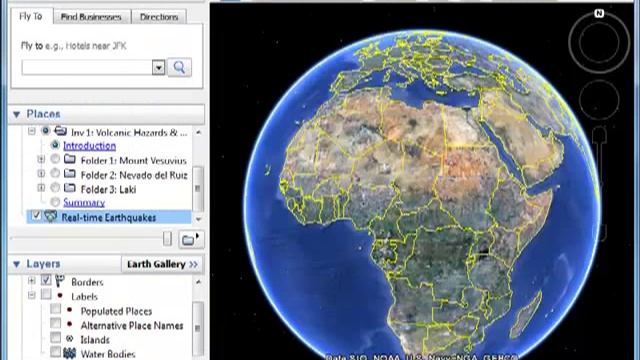Click the Populated Places dot icon
The image size is (640, 360).
[x=69, y=310]
